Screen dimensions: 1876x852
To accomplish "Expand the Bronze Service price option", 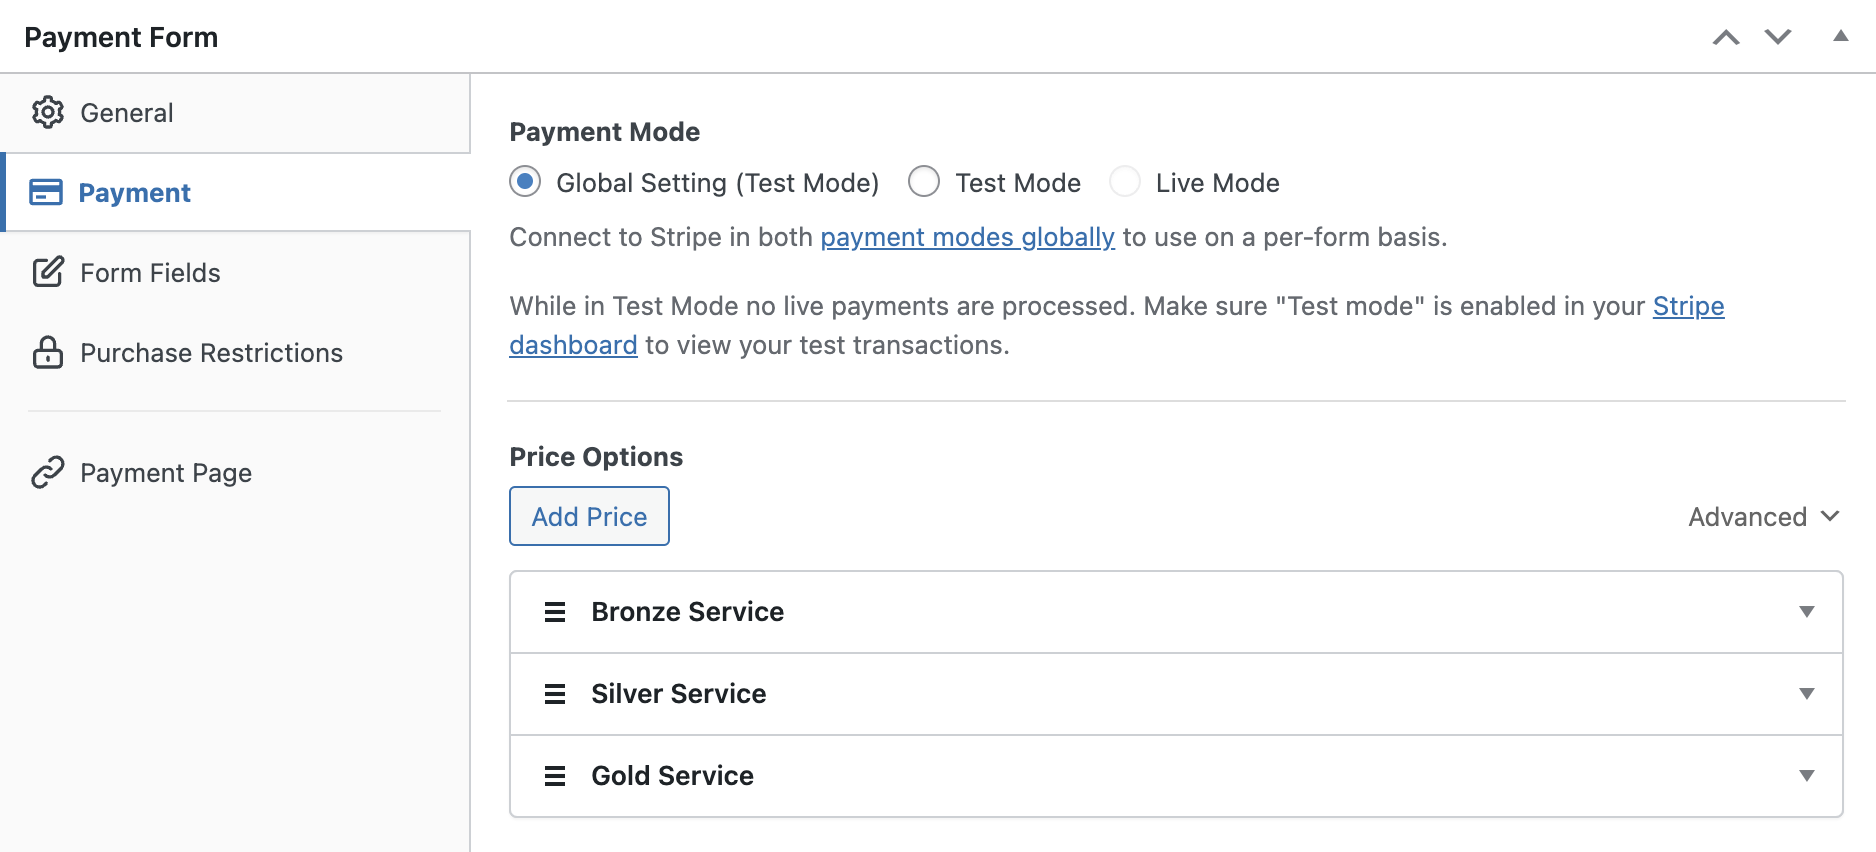I will (x=1806, y=612).
